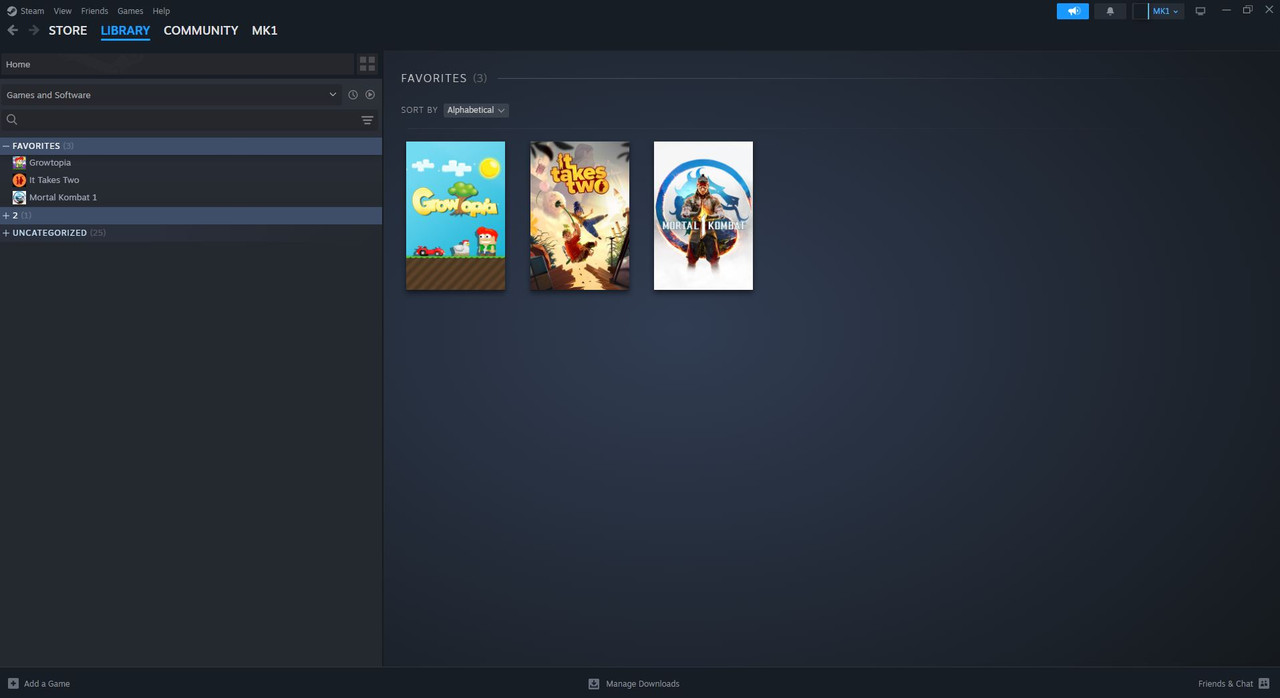Open the MK1 profile tab
The height and width of the screenshot is (698, 1280).
(264, 30)
